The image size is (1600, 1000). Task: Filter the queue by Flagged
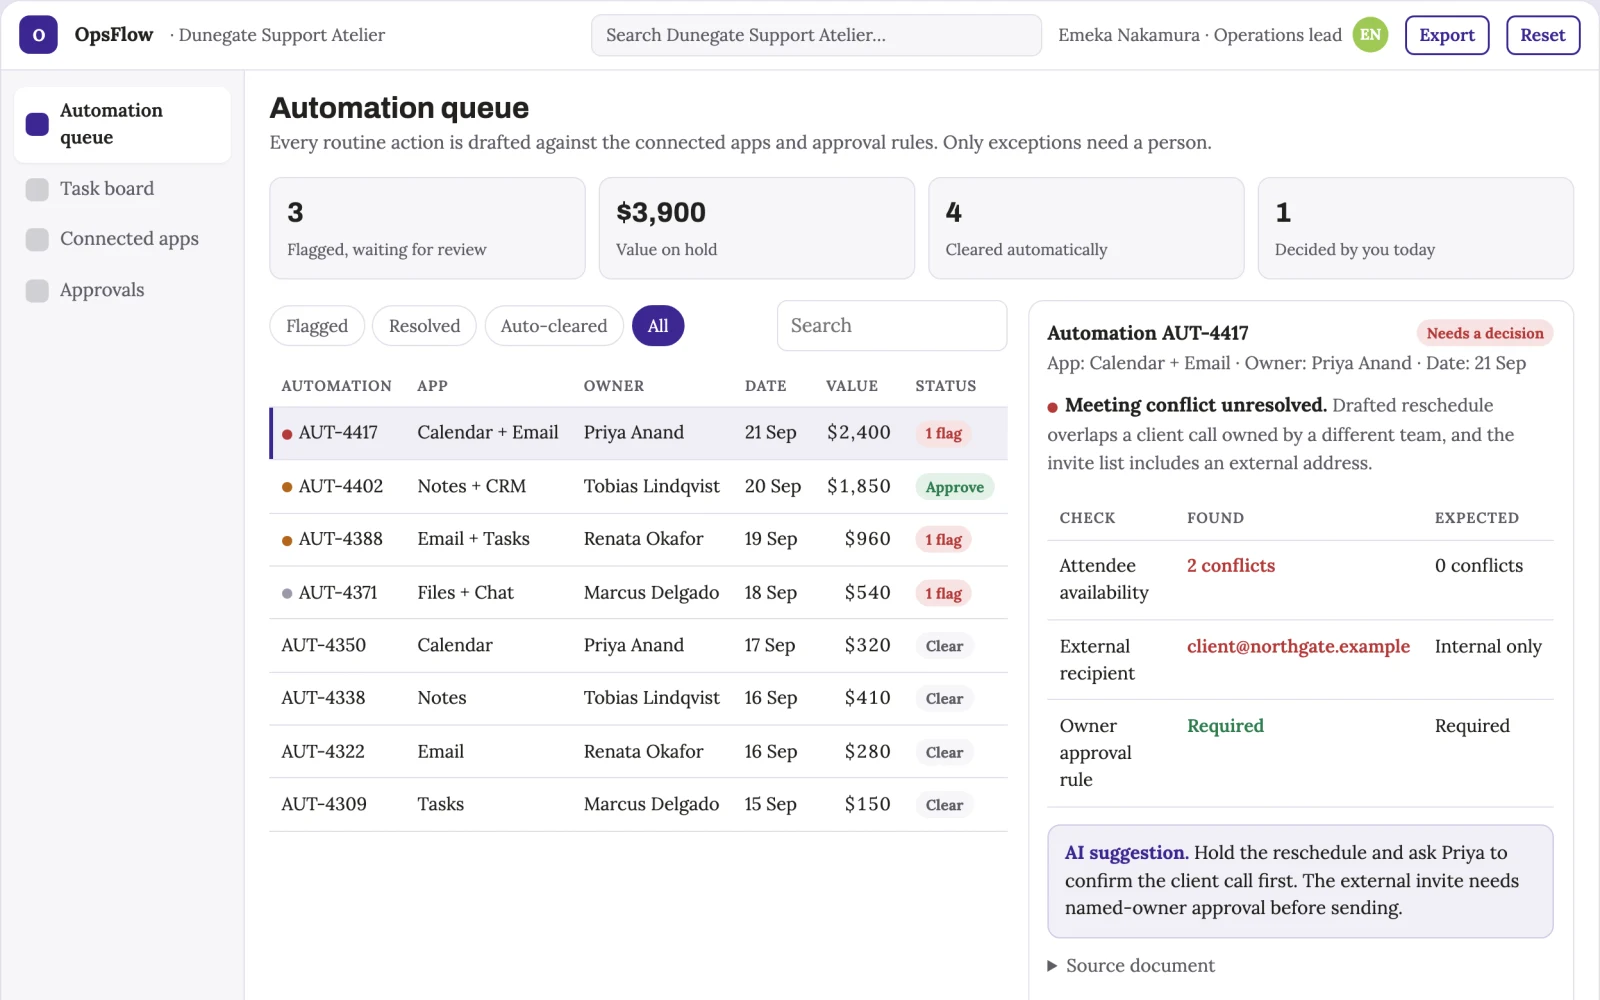coord(317,326)
